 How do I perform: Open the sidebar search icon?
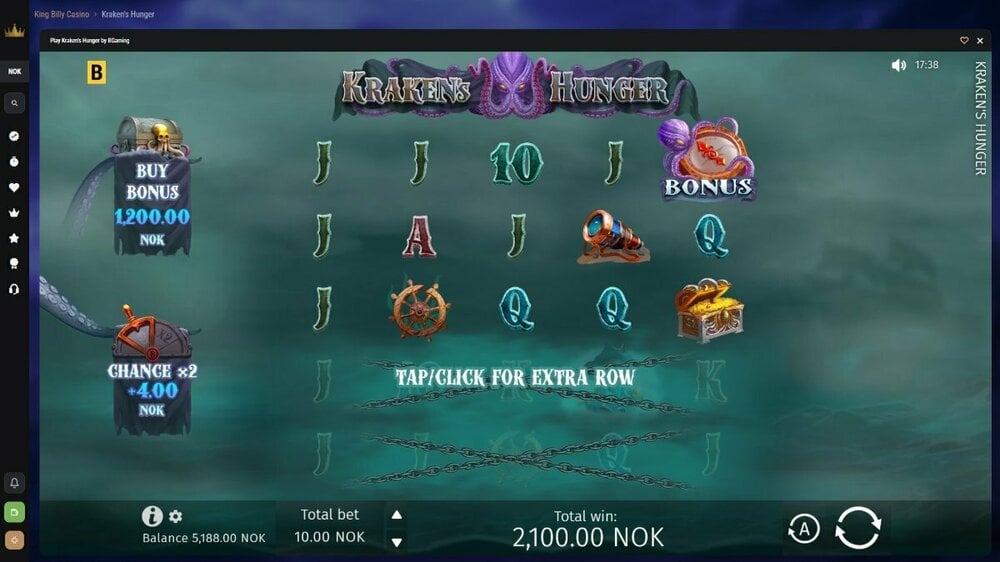(x=14, y=103)
